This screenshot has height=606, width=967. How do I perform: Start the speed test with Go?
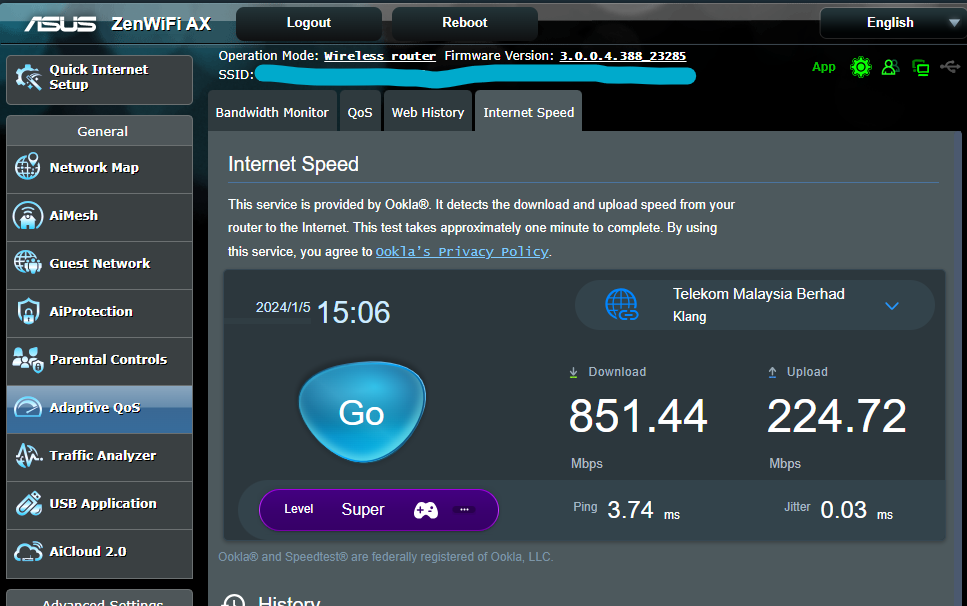(362, 412)
